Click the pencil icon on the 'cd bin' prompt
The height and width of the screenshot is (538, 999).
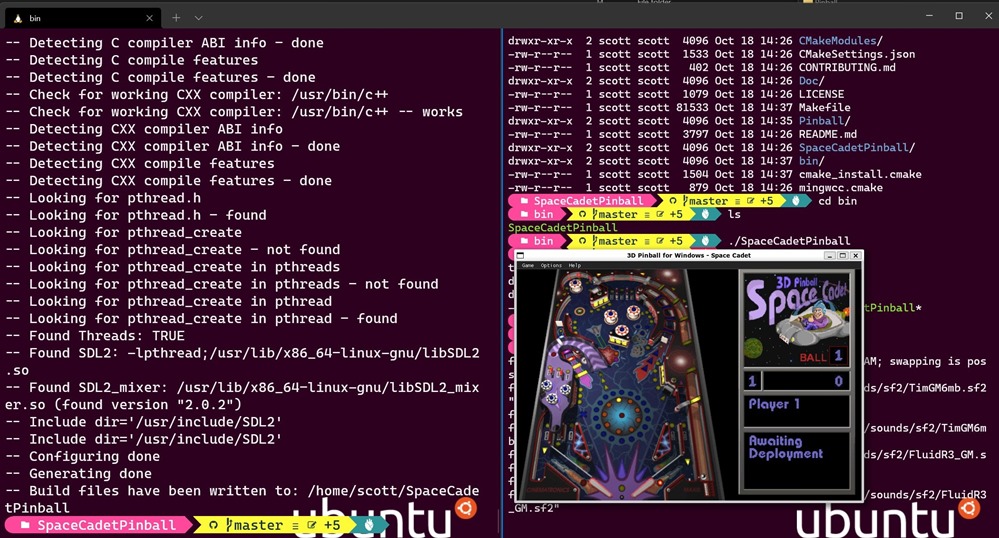751,201
